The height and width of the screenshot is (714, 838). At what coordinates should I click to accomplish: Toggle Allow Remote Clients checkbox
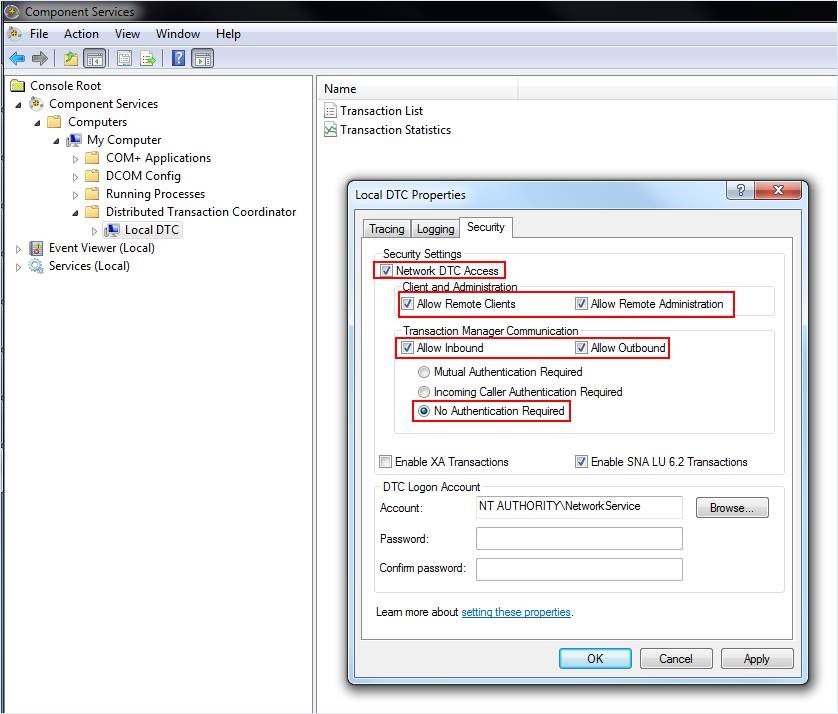coord(407,304)
